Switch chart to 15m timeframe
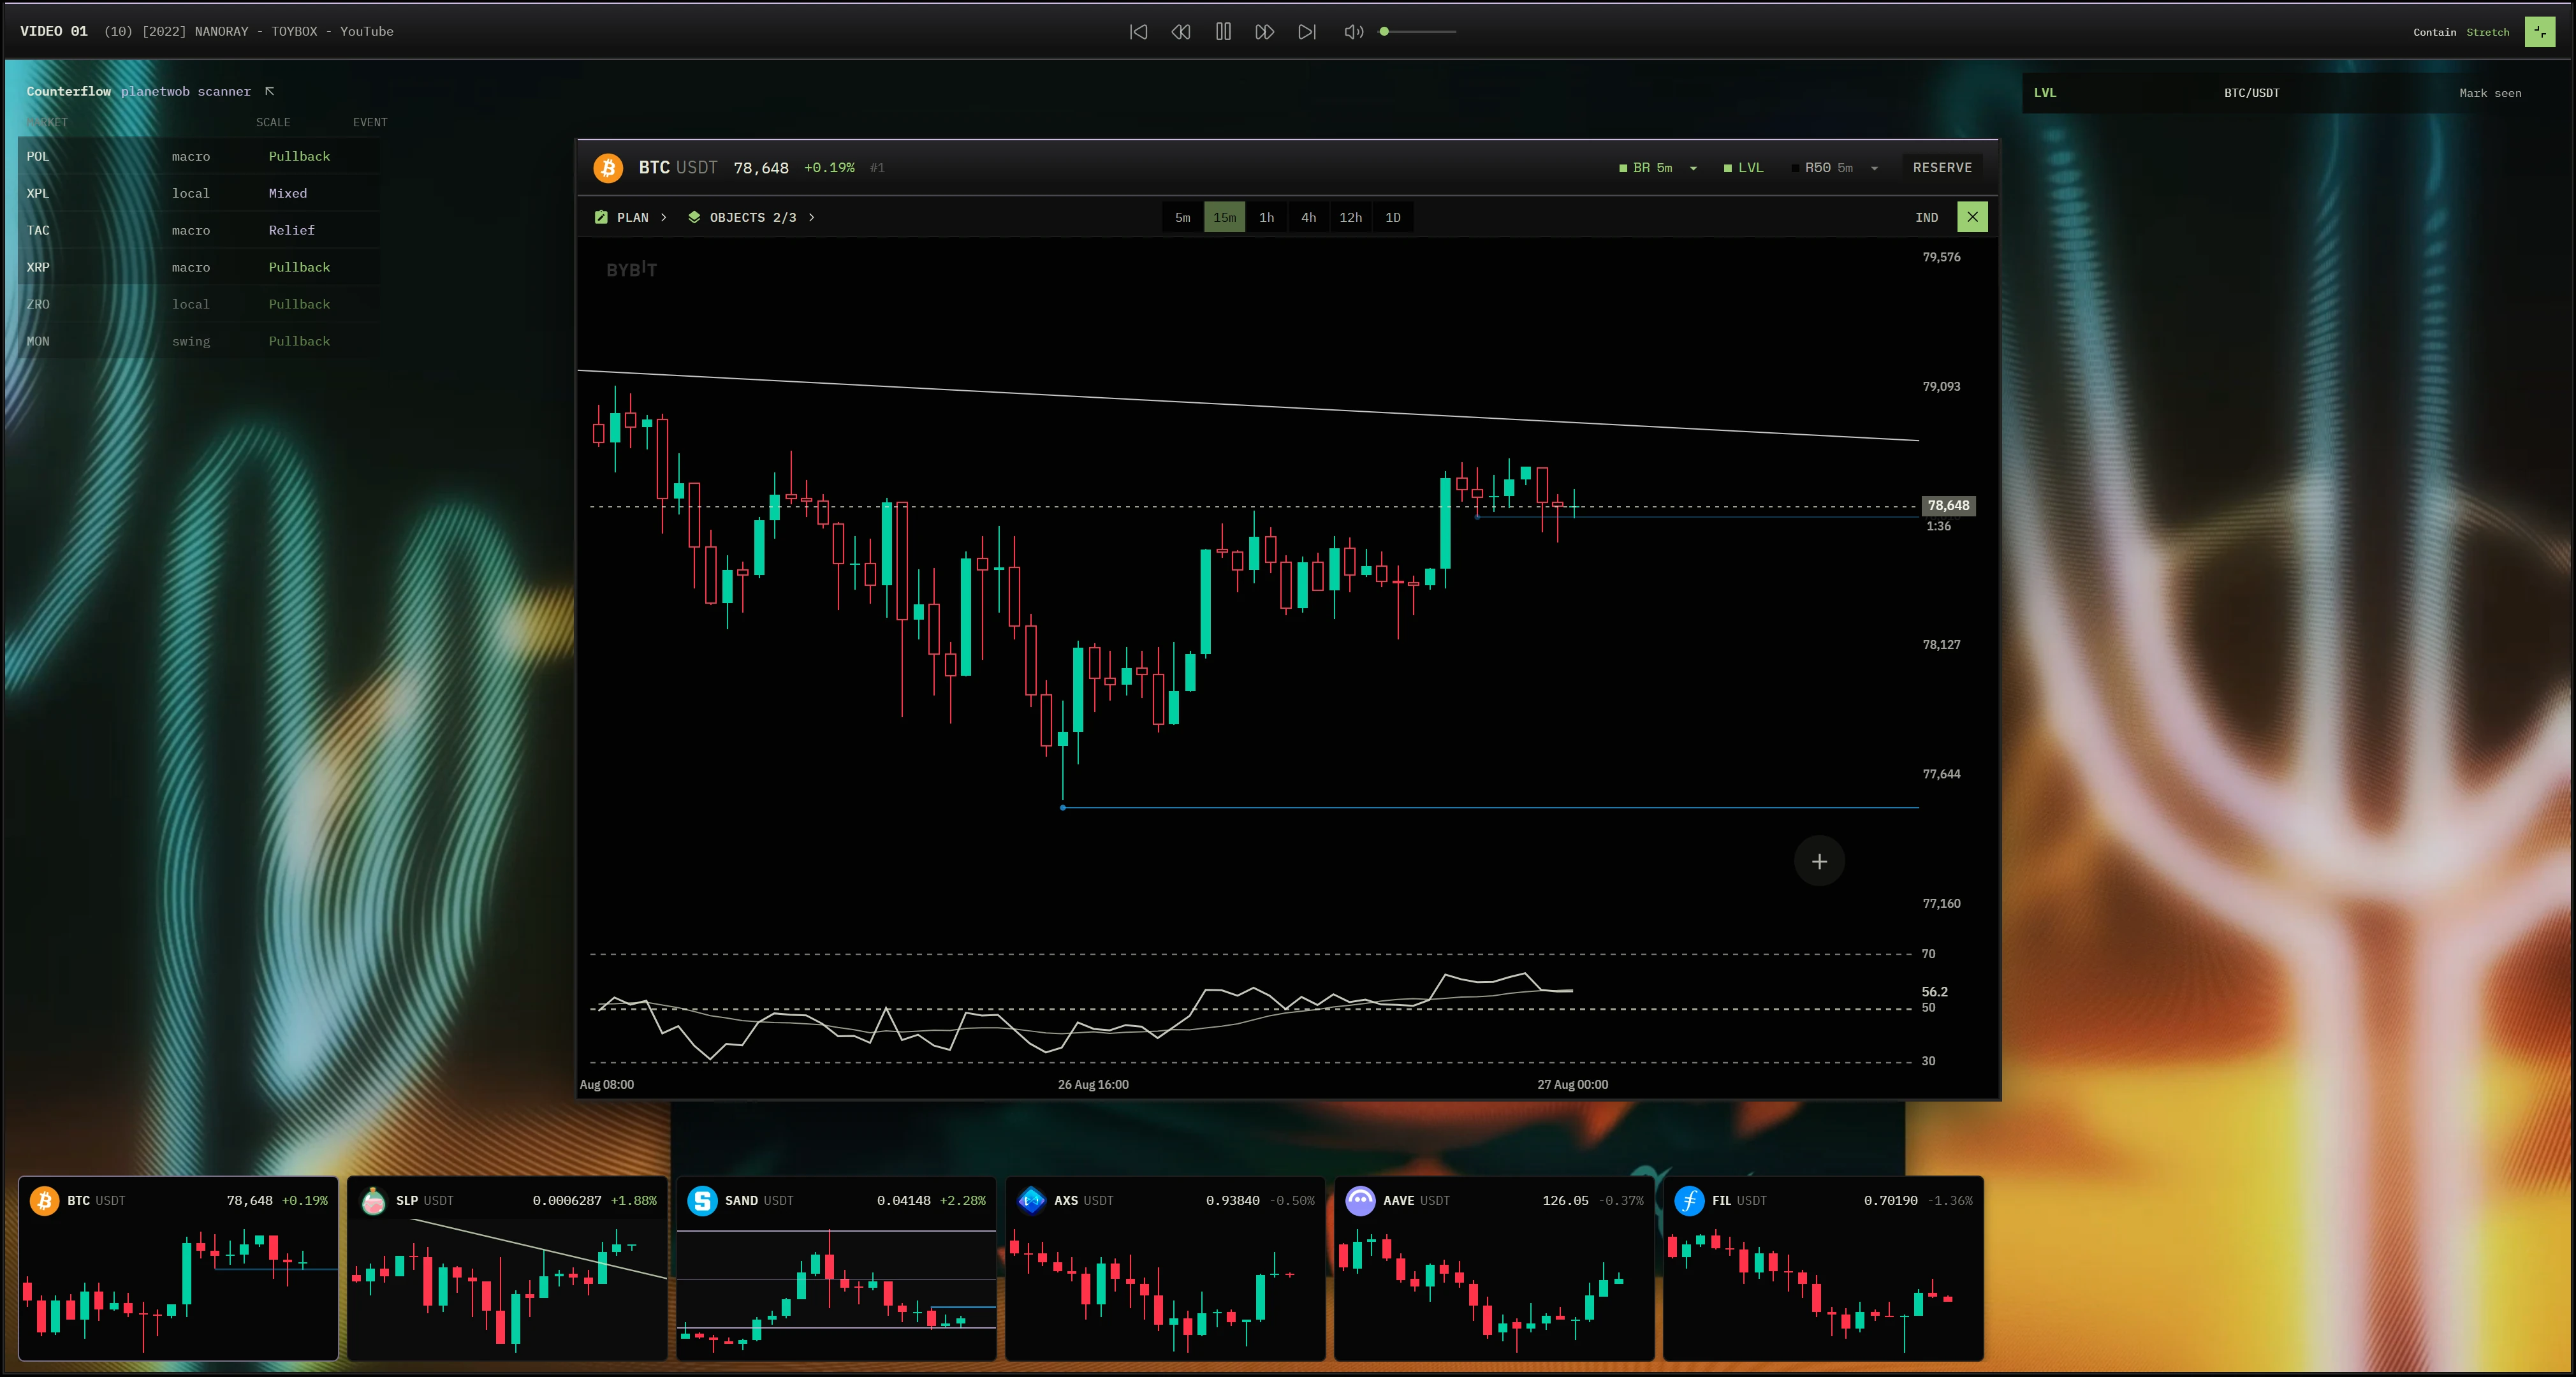 point(1225,217)
